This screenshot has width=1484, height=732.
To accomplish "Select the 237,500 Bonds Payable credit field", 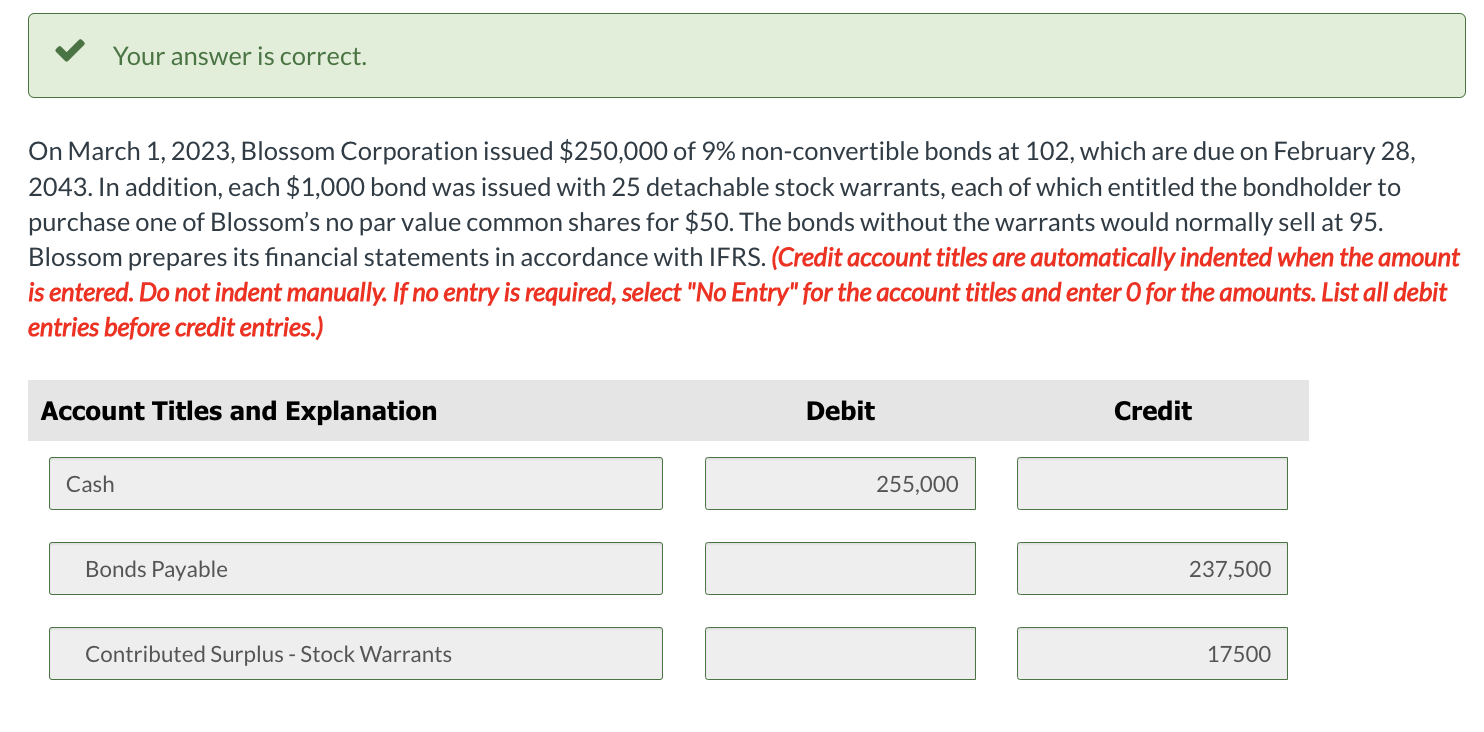I will [1151, 568].
